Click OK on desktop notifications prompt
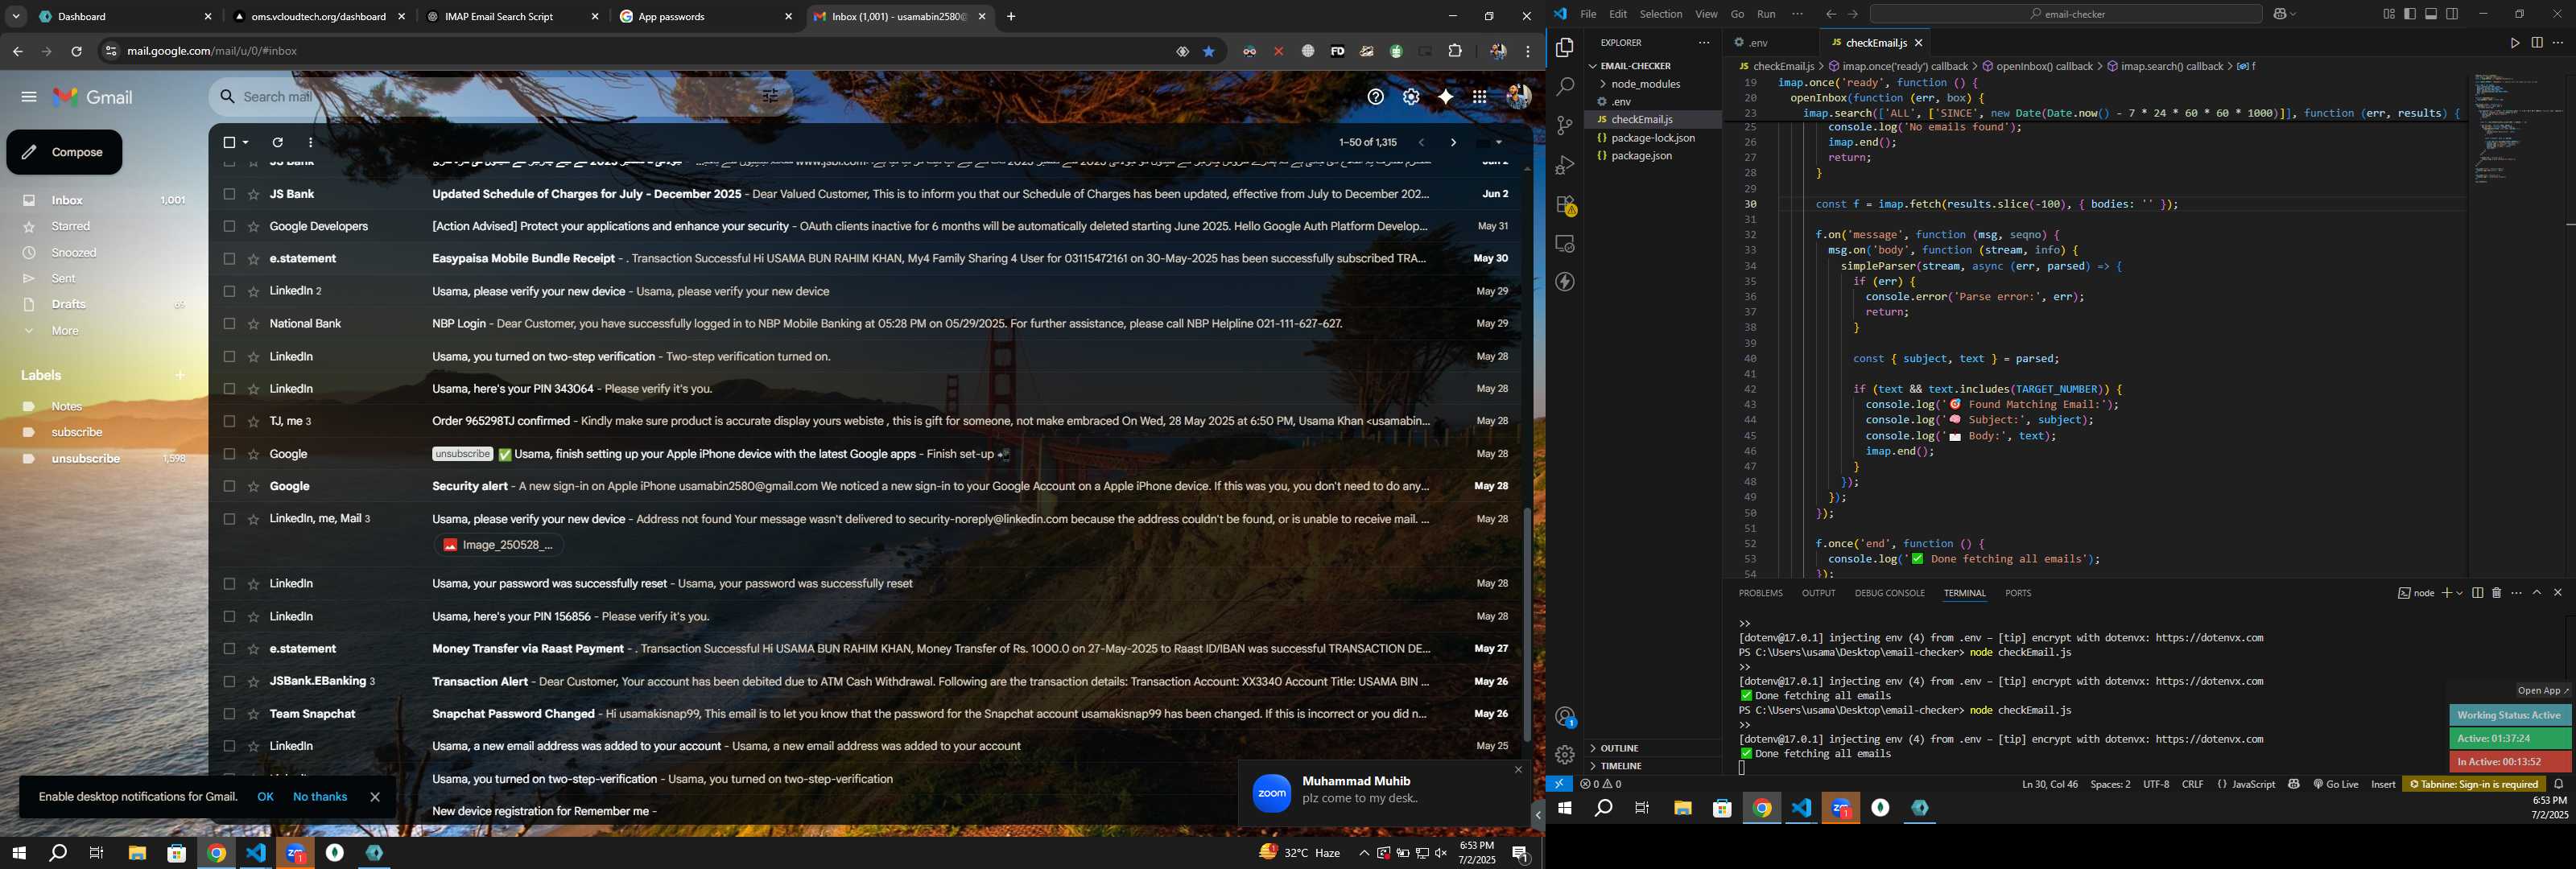Screen dimensions: 2576x869 265,797
